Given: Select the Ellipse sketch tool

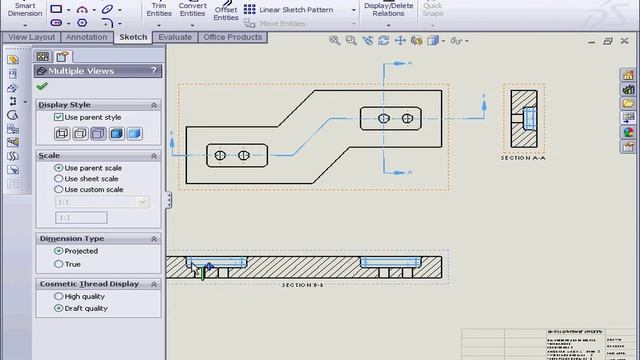Looking at the screenshot, I should 107,9.
